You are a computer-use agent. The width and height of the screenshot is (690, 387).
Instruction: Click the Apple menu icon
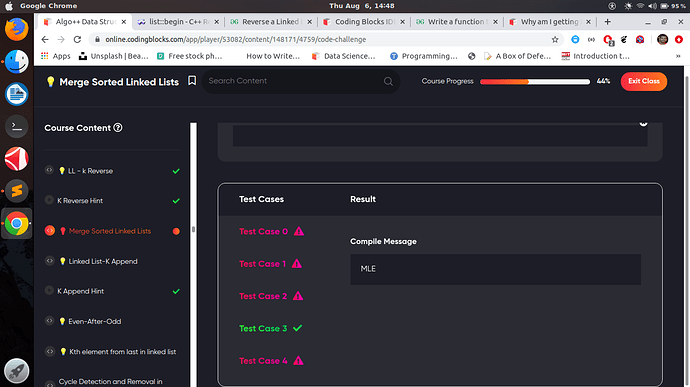(x=9, y=6)
